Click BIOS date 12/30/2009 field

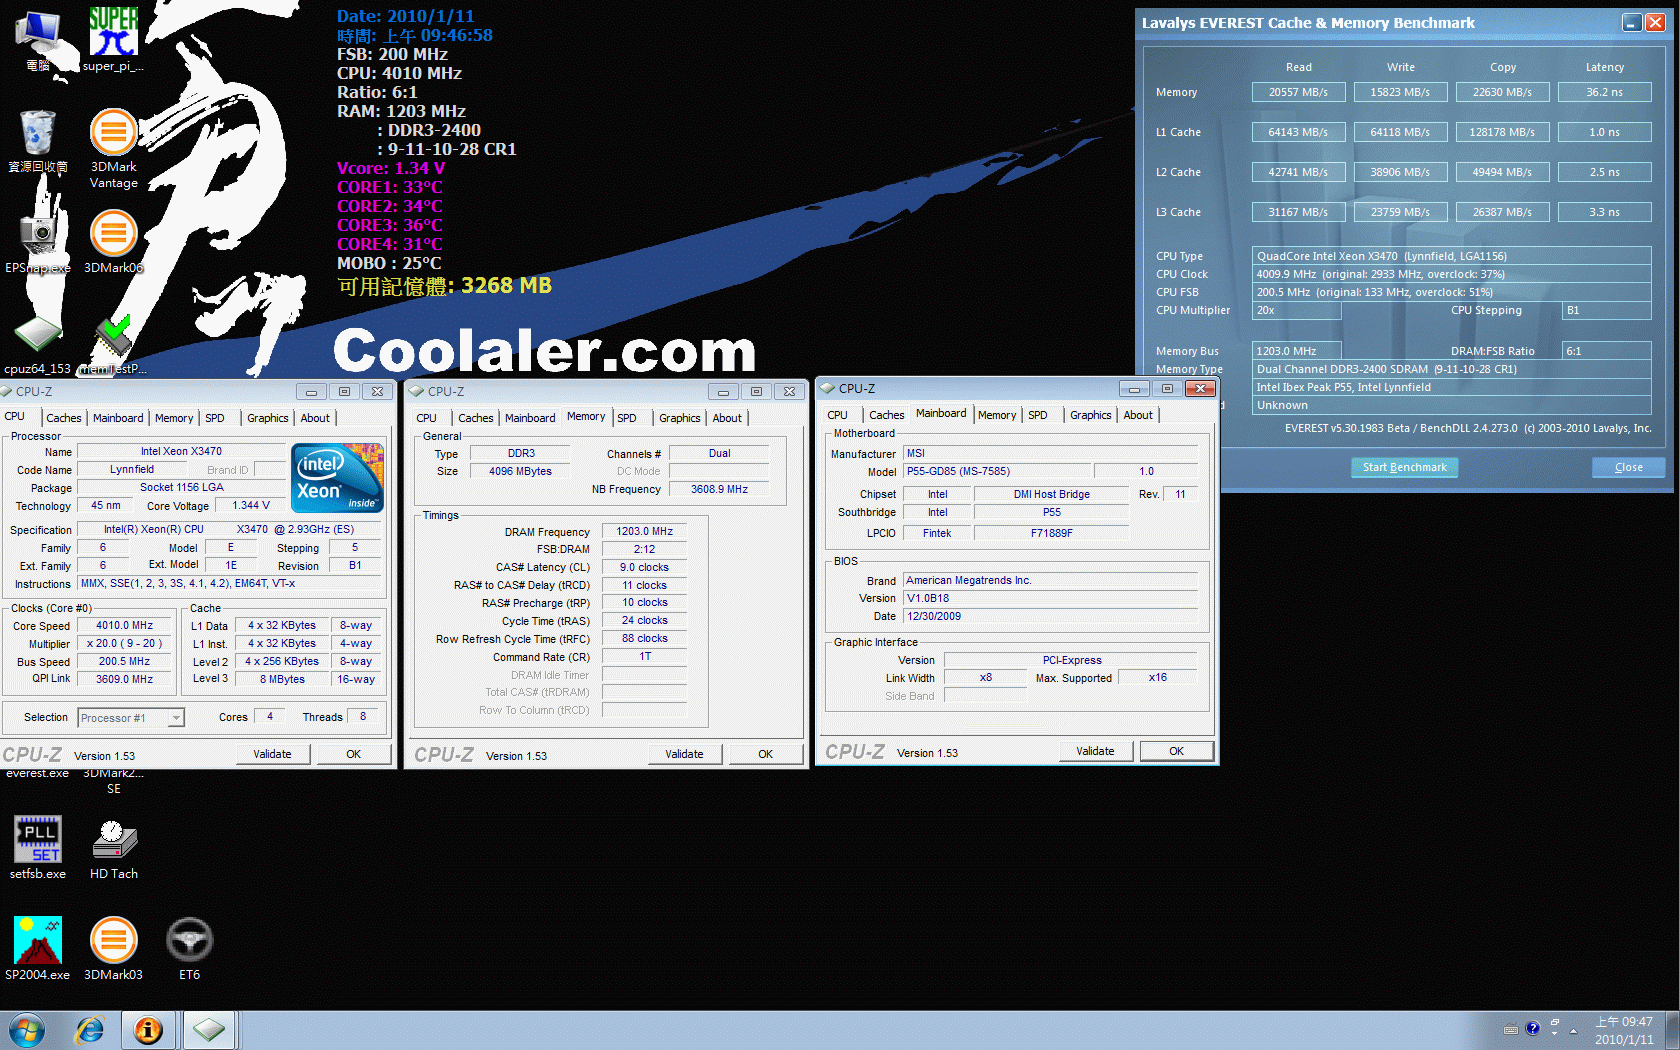[x=1050, y=616]
